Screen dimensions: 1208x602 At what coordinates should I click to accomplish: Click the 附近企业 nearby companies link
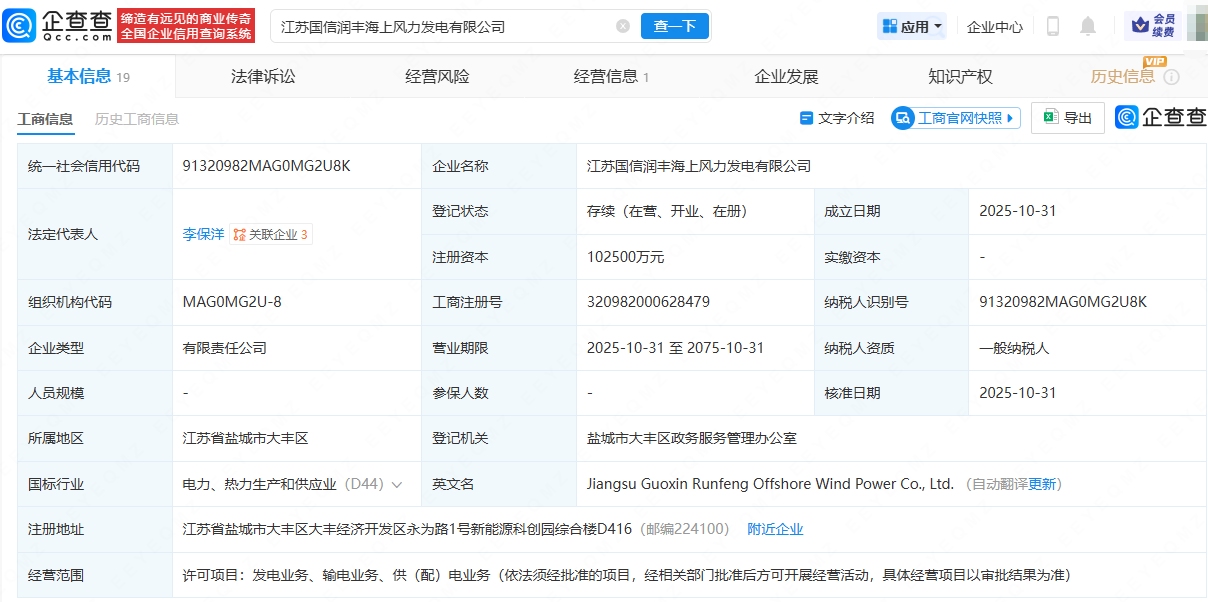click(x=775, y=529)
